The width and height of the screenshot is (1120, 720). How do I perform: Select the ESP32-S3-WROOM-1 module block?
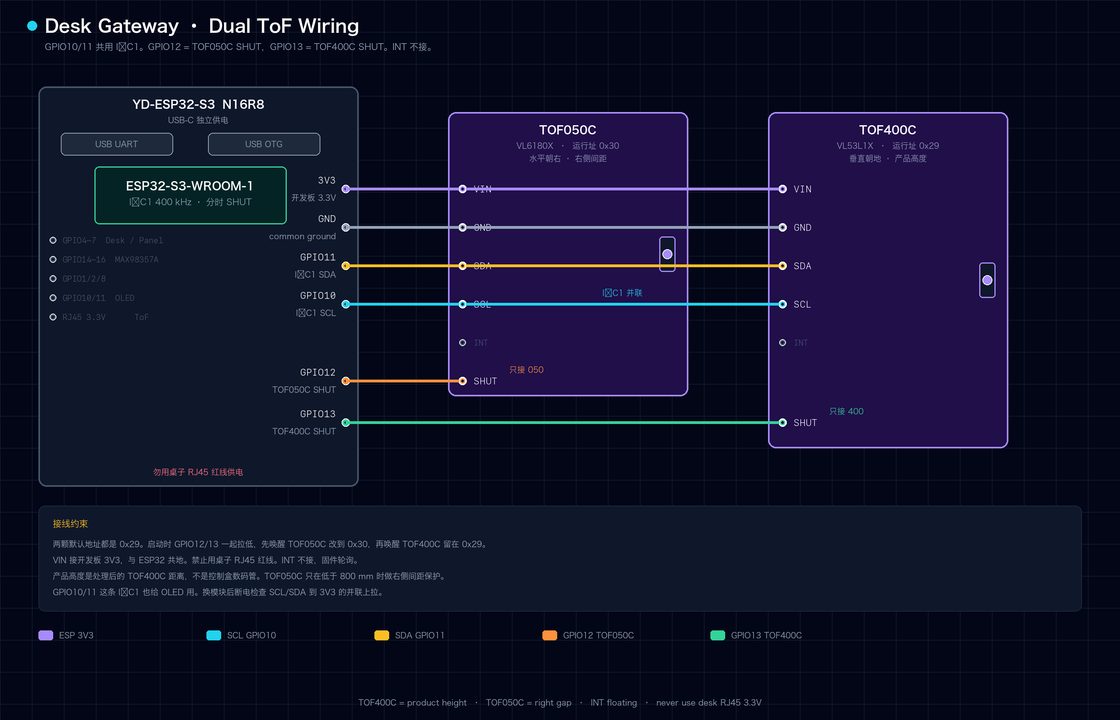point(190,195)
